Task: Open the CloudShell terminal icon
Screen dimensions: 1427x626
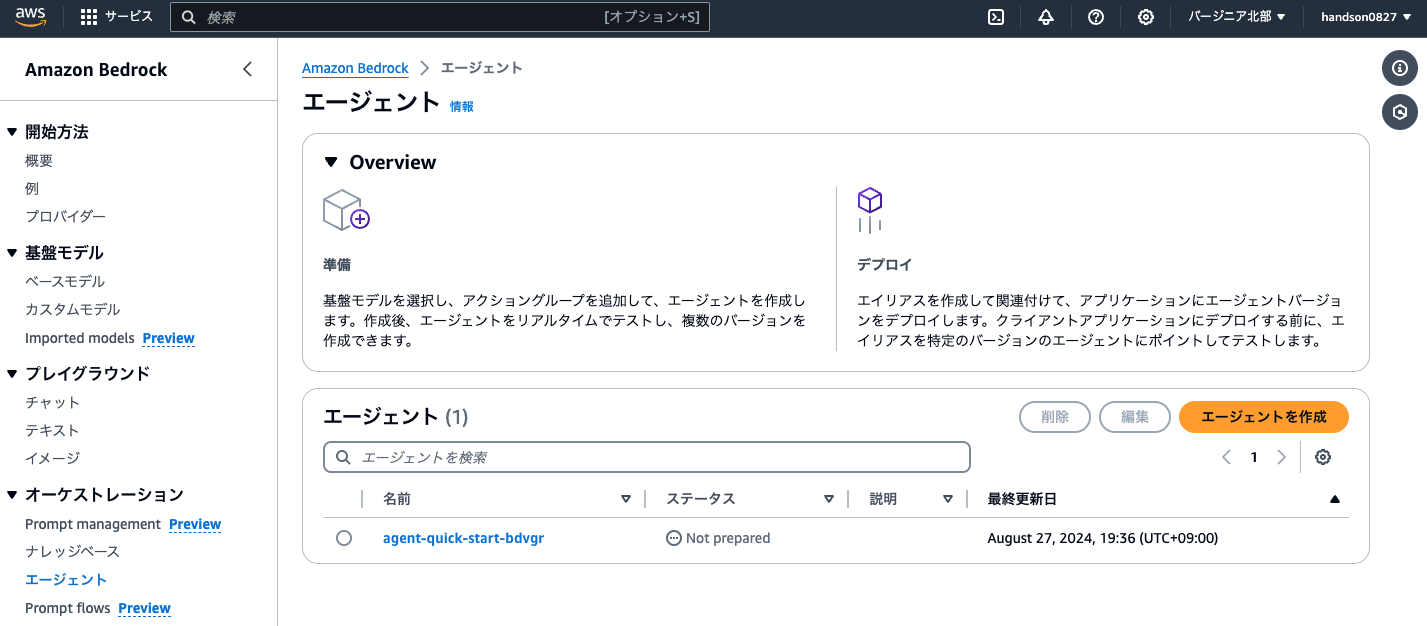Action: click(x=996, y=17)
